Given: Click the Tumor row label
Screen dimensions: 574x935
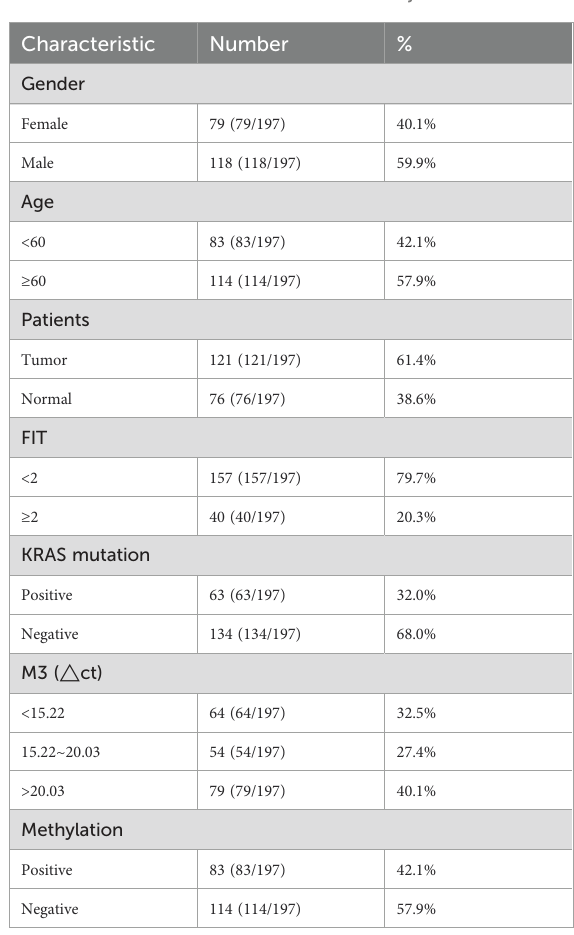Looking at the screenshot, I should tap(44, 360).
